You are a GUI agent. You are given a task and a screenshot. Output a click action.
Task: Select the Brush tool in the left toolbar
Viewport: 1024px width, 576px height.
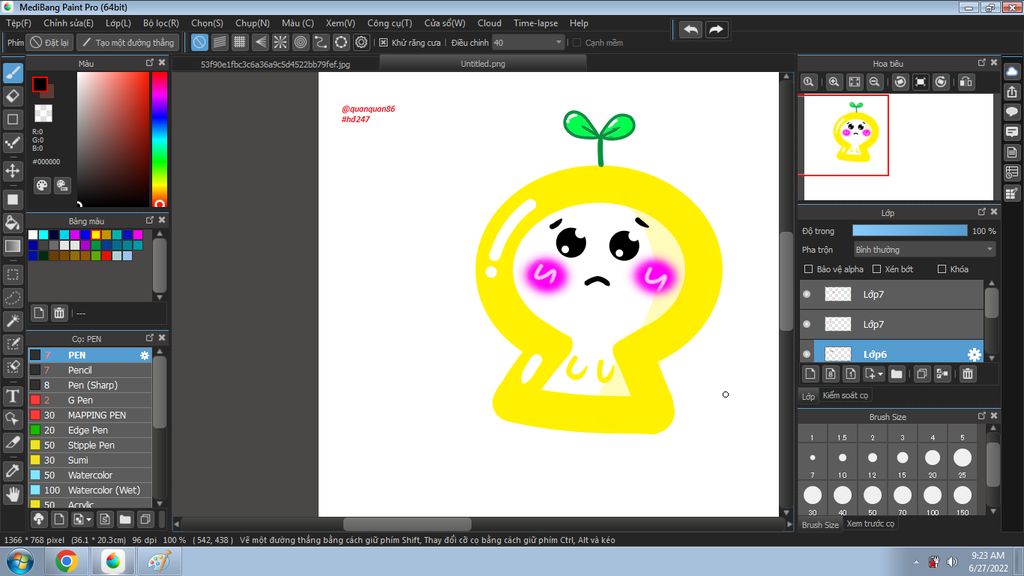point(13,72)
